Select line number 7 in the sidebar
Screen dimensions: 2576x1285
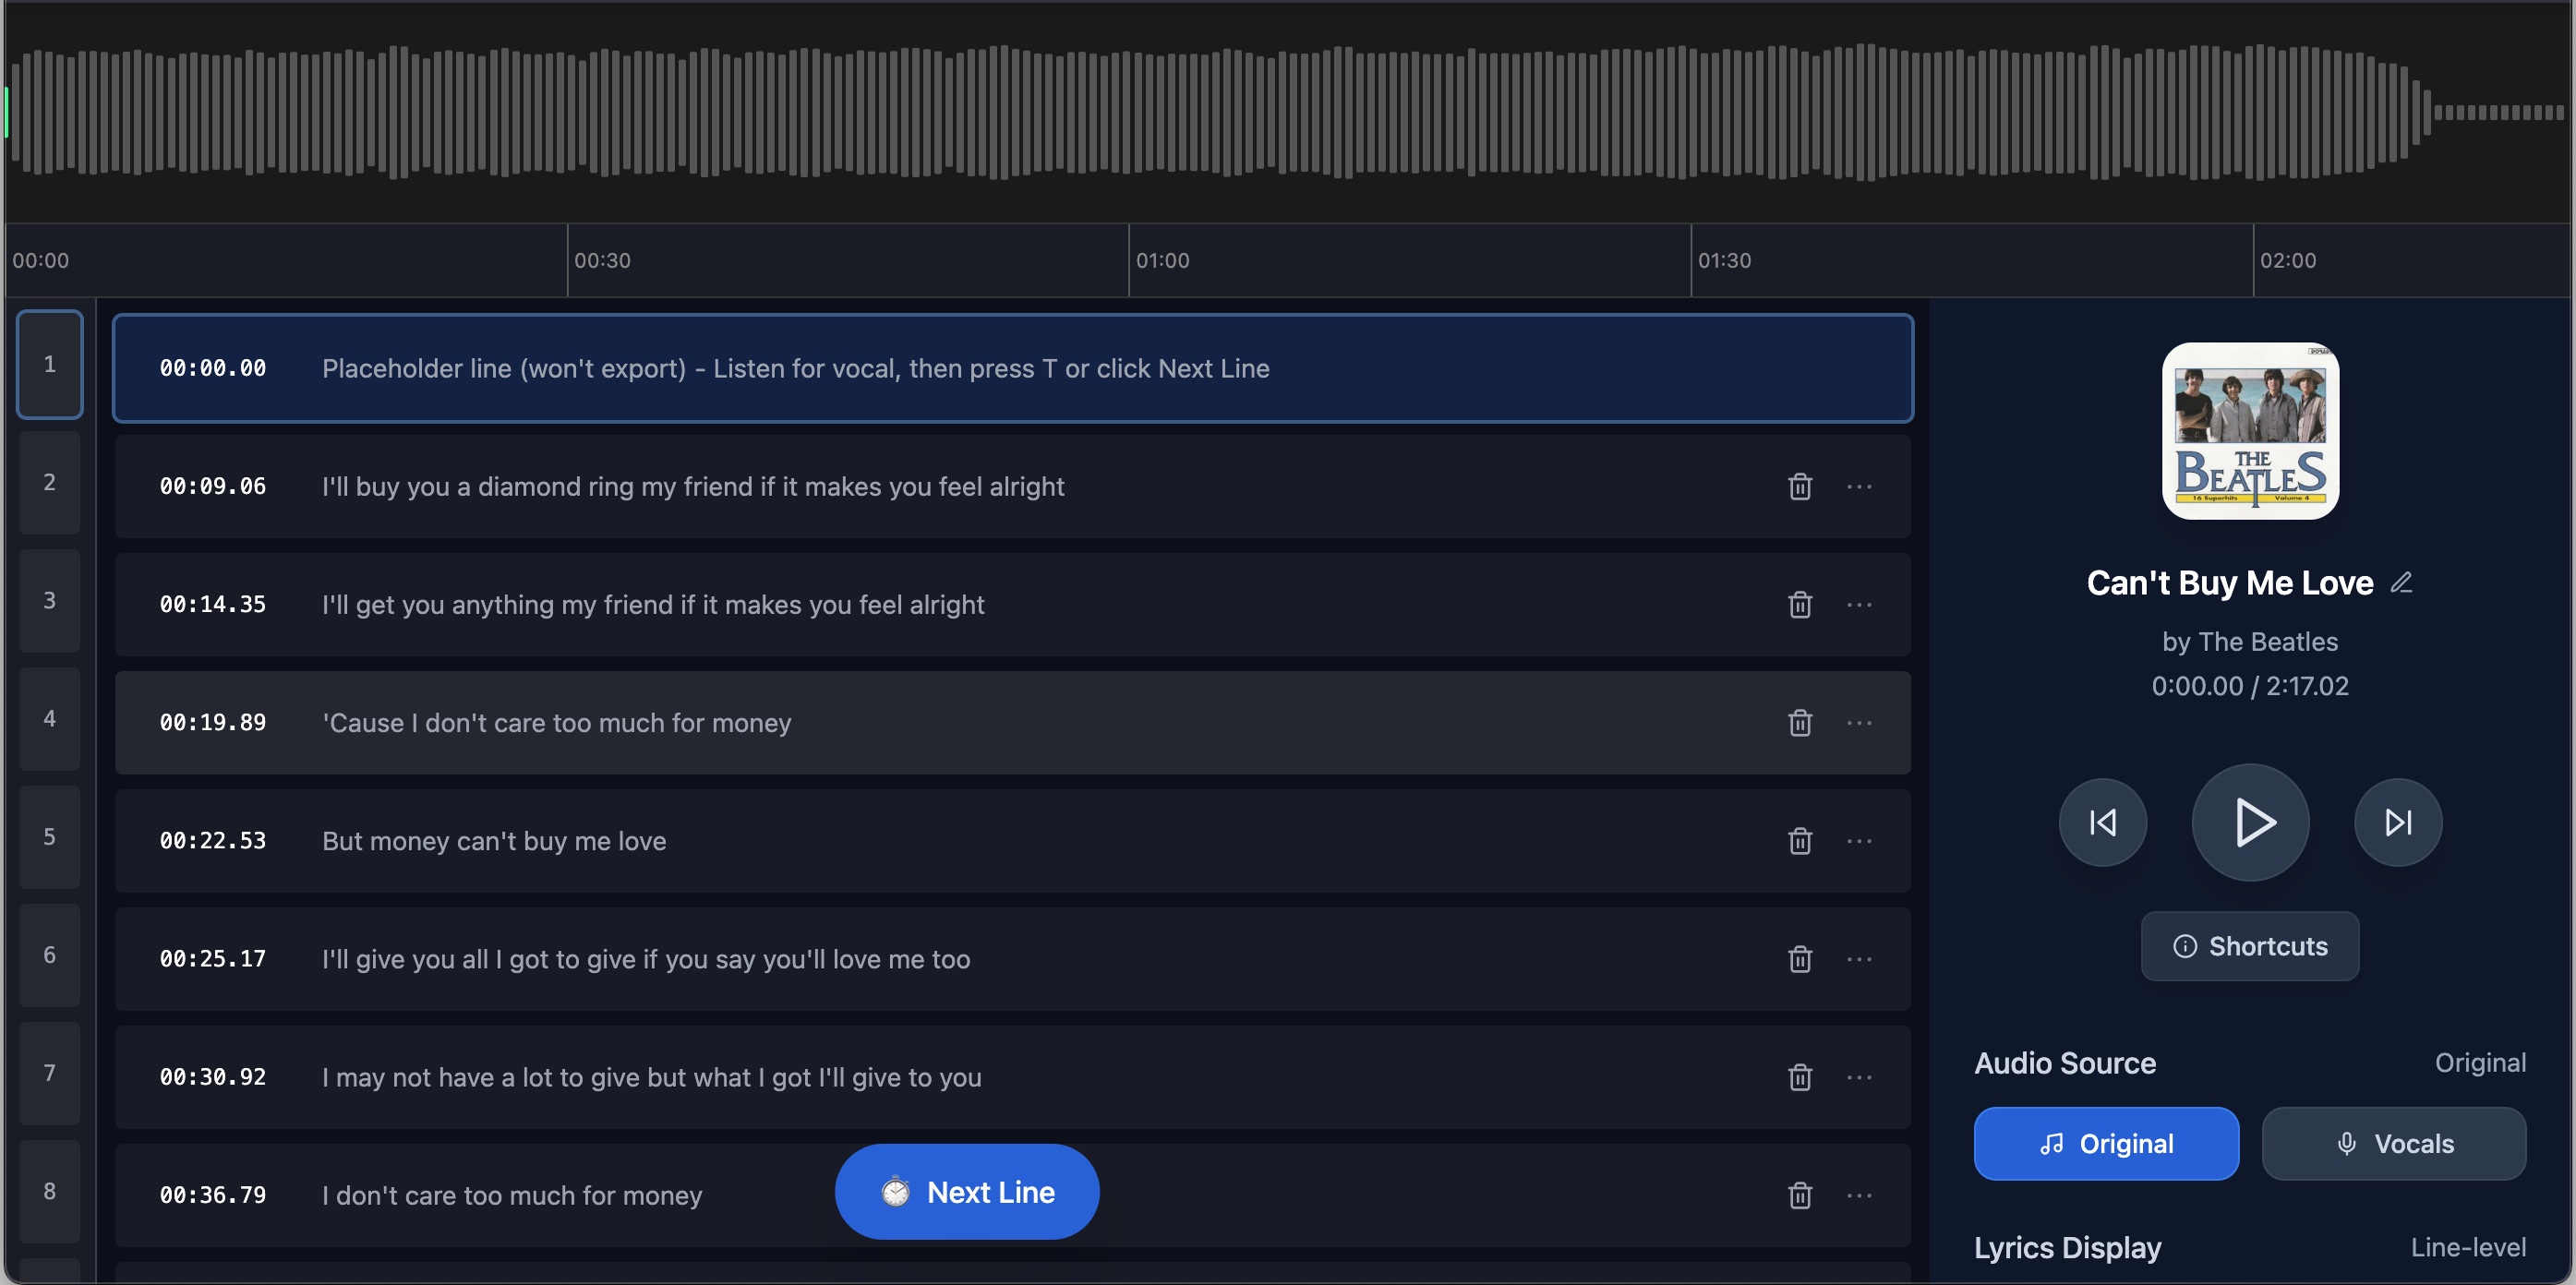click(49, 1072)
